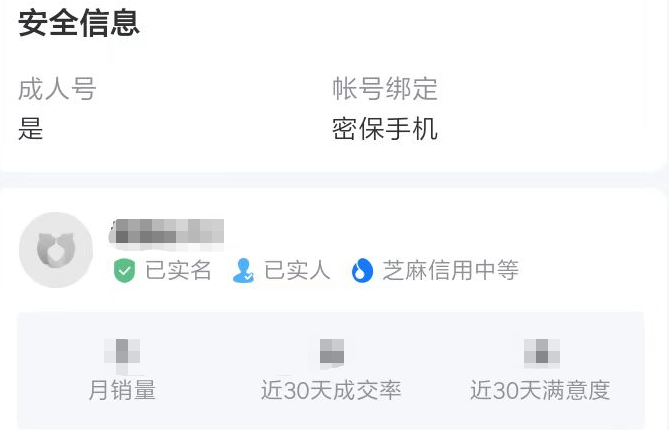
Task: Select the 月销量 statistic
Action: click(x=122, y=390)
